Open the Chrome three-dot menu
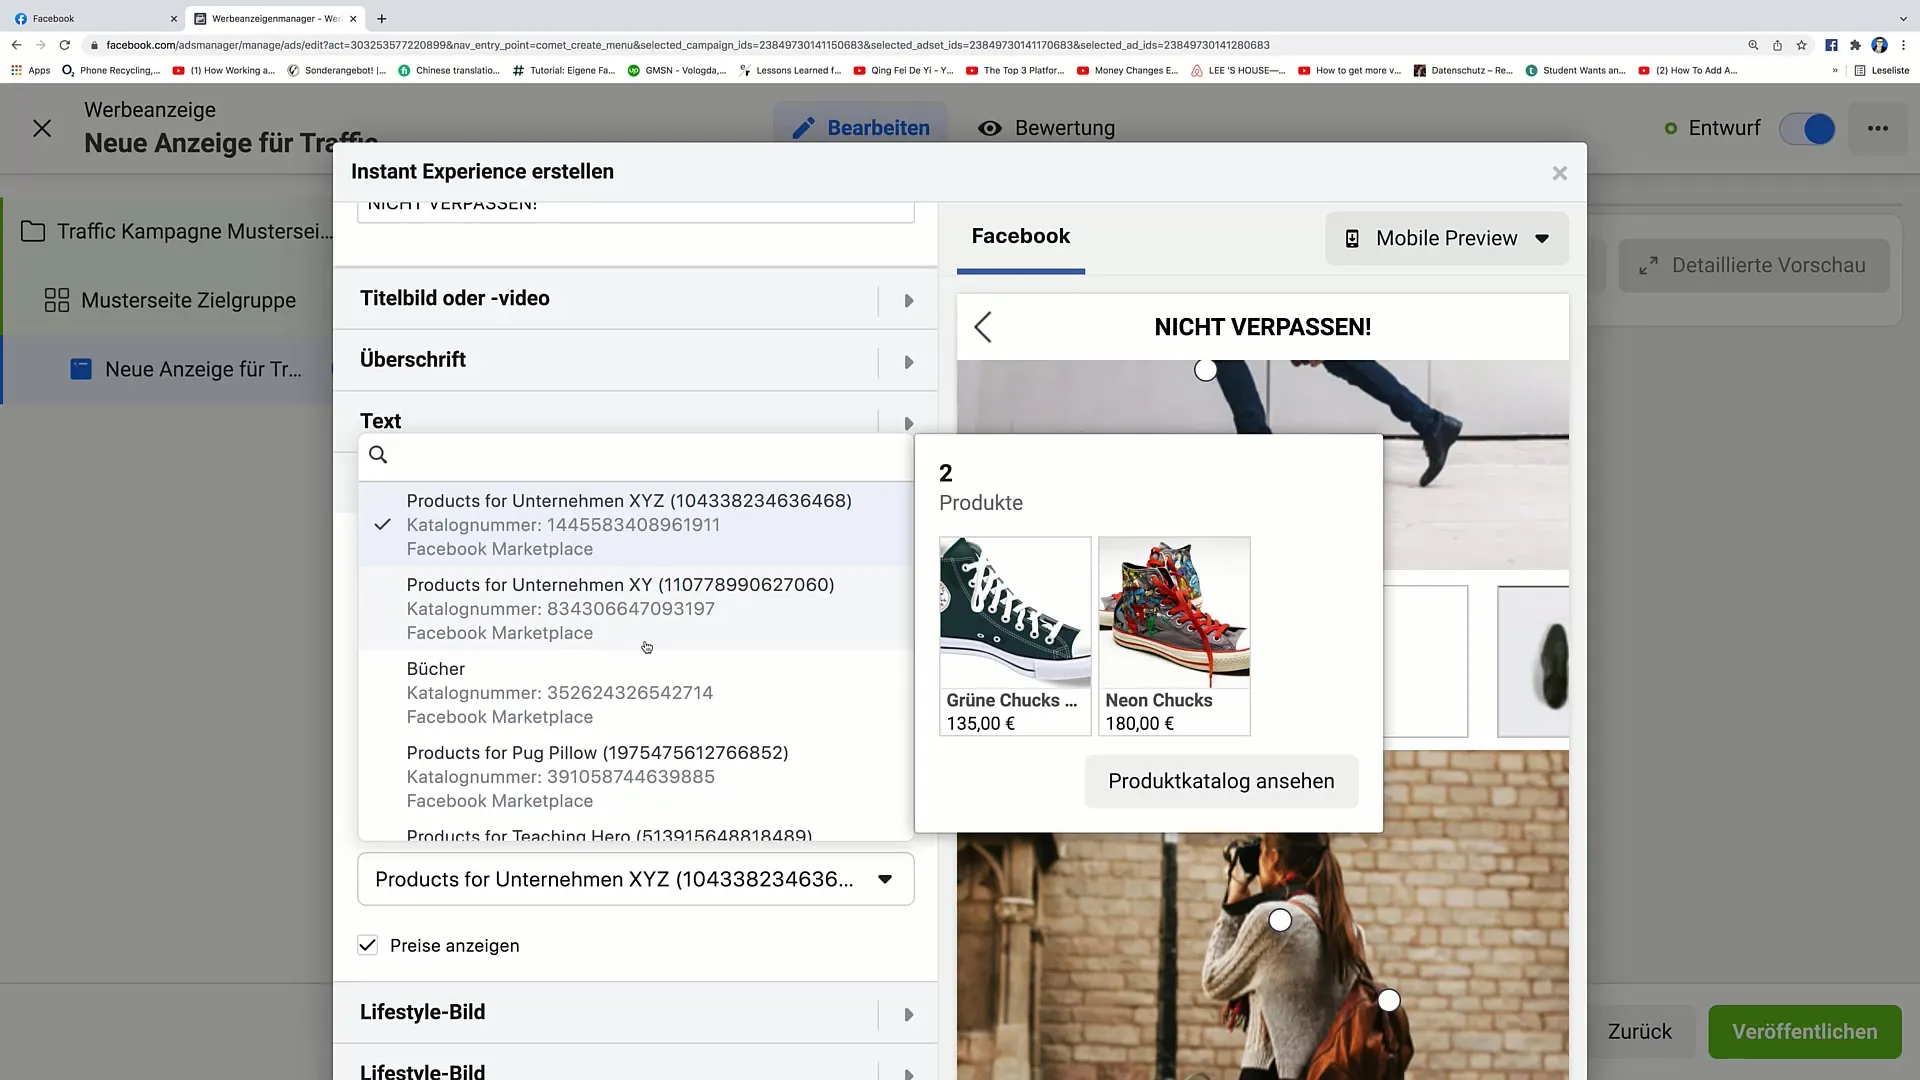The height and width of the screenshot is (1080, 1920). point(1903,45)
